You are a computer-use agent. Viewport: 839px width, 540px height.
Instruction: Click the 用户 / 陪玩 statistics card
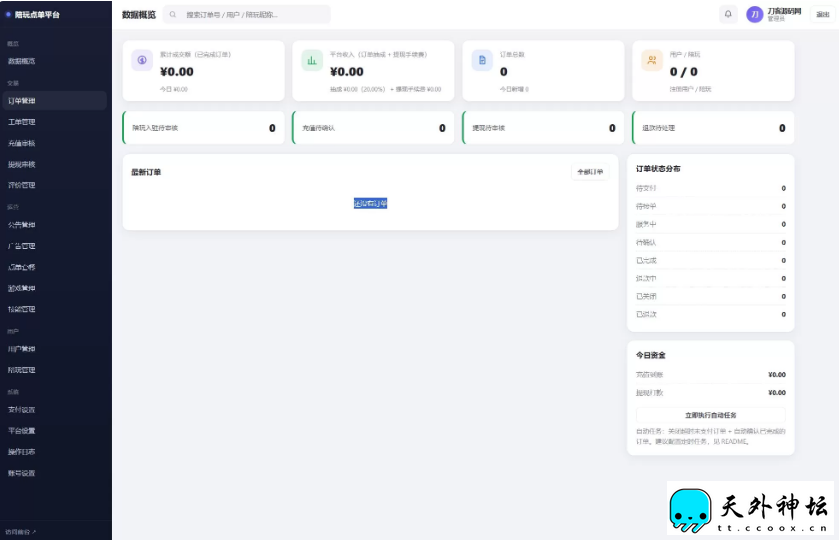pos(713,71)
